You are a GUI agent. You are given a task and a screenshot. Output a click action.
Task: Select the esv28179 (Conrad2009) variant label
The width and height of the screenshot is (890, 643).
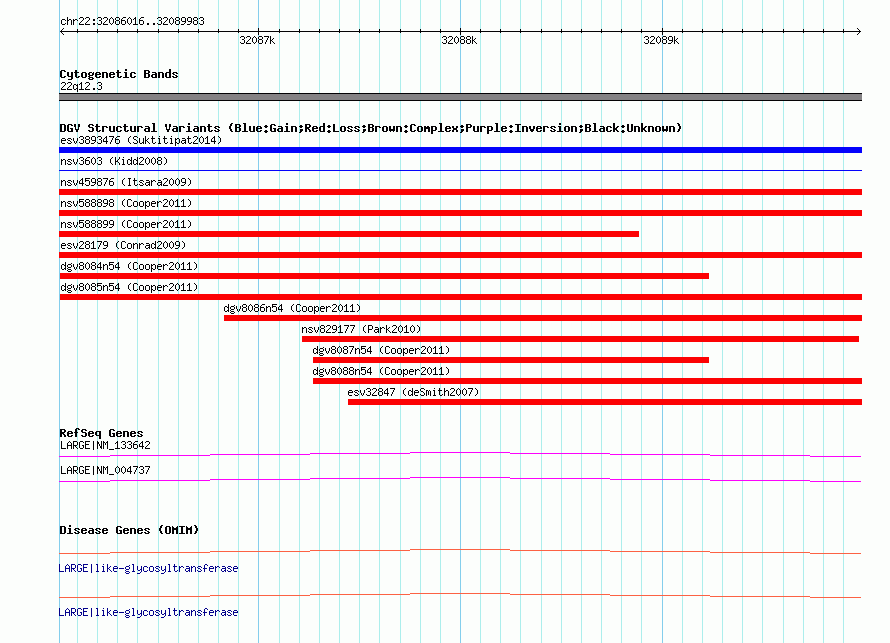[123, 245]
